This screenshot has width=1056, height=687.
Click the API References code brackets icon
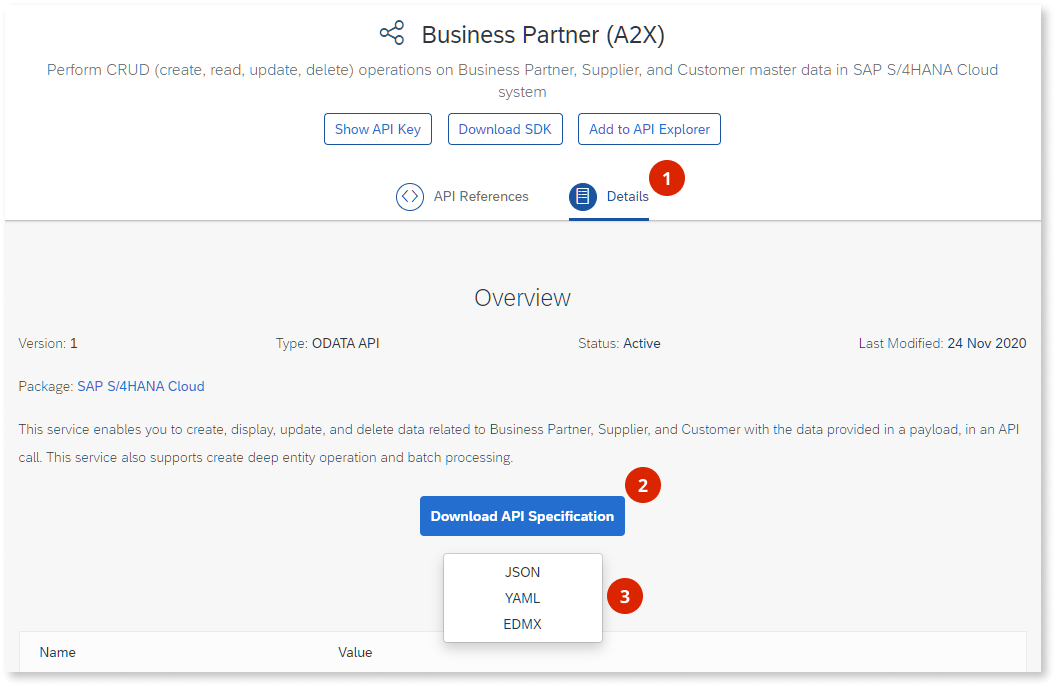coord(409,197)
